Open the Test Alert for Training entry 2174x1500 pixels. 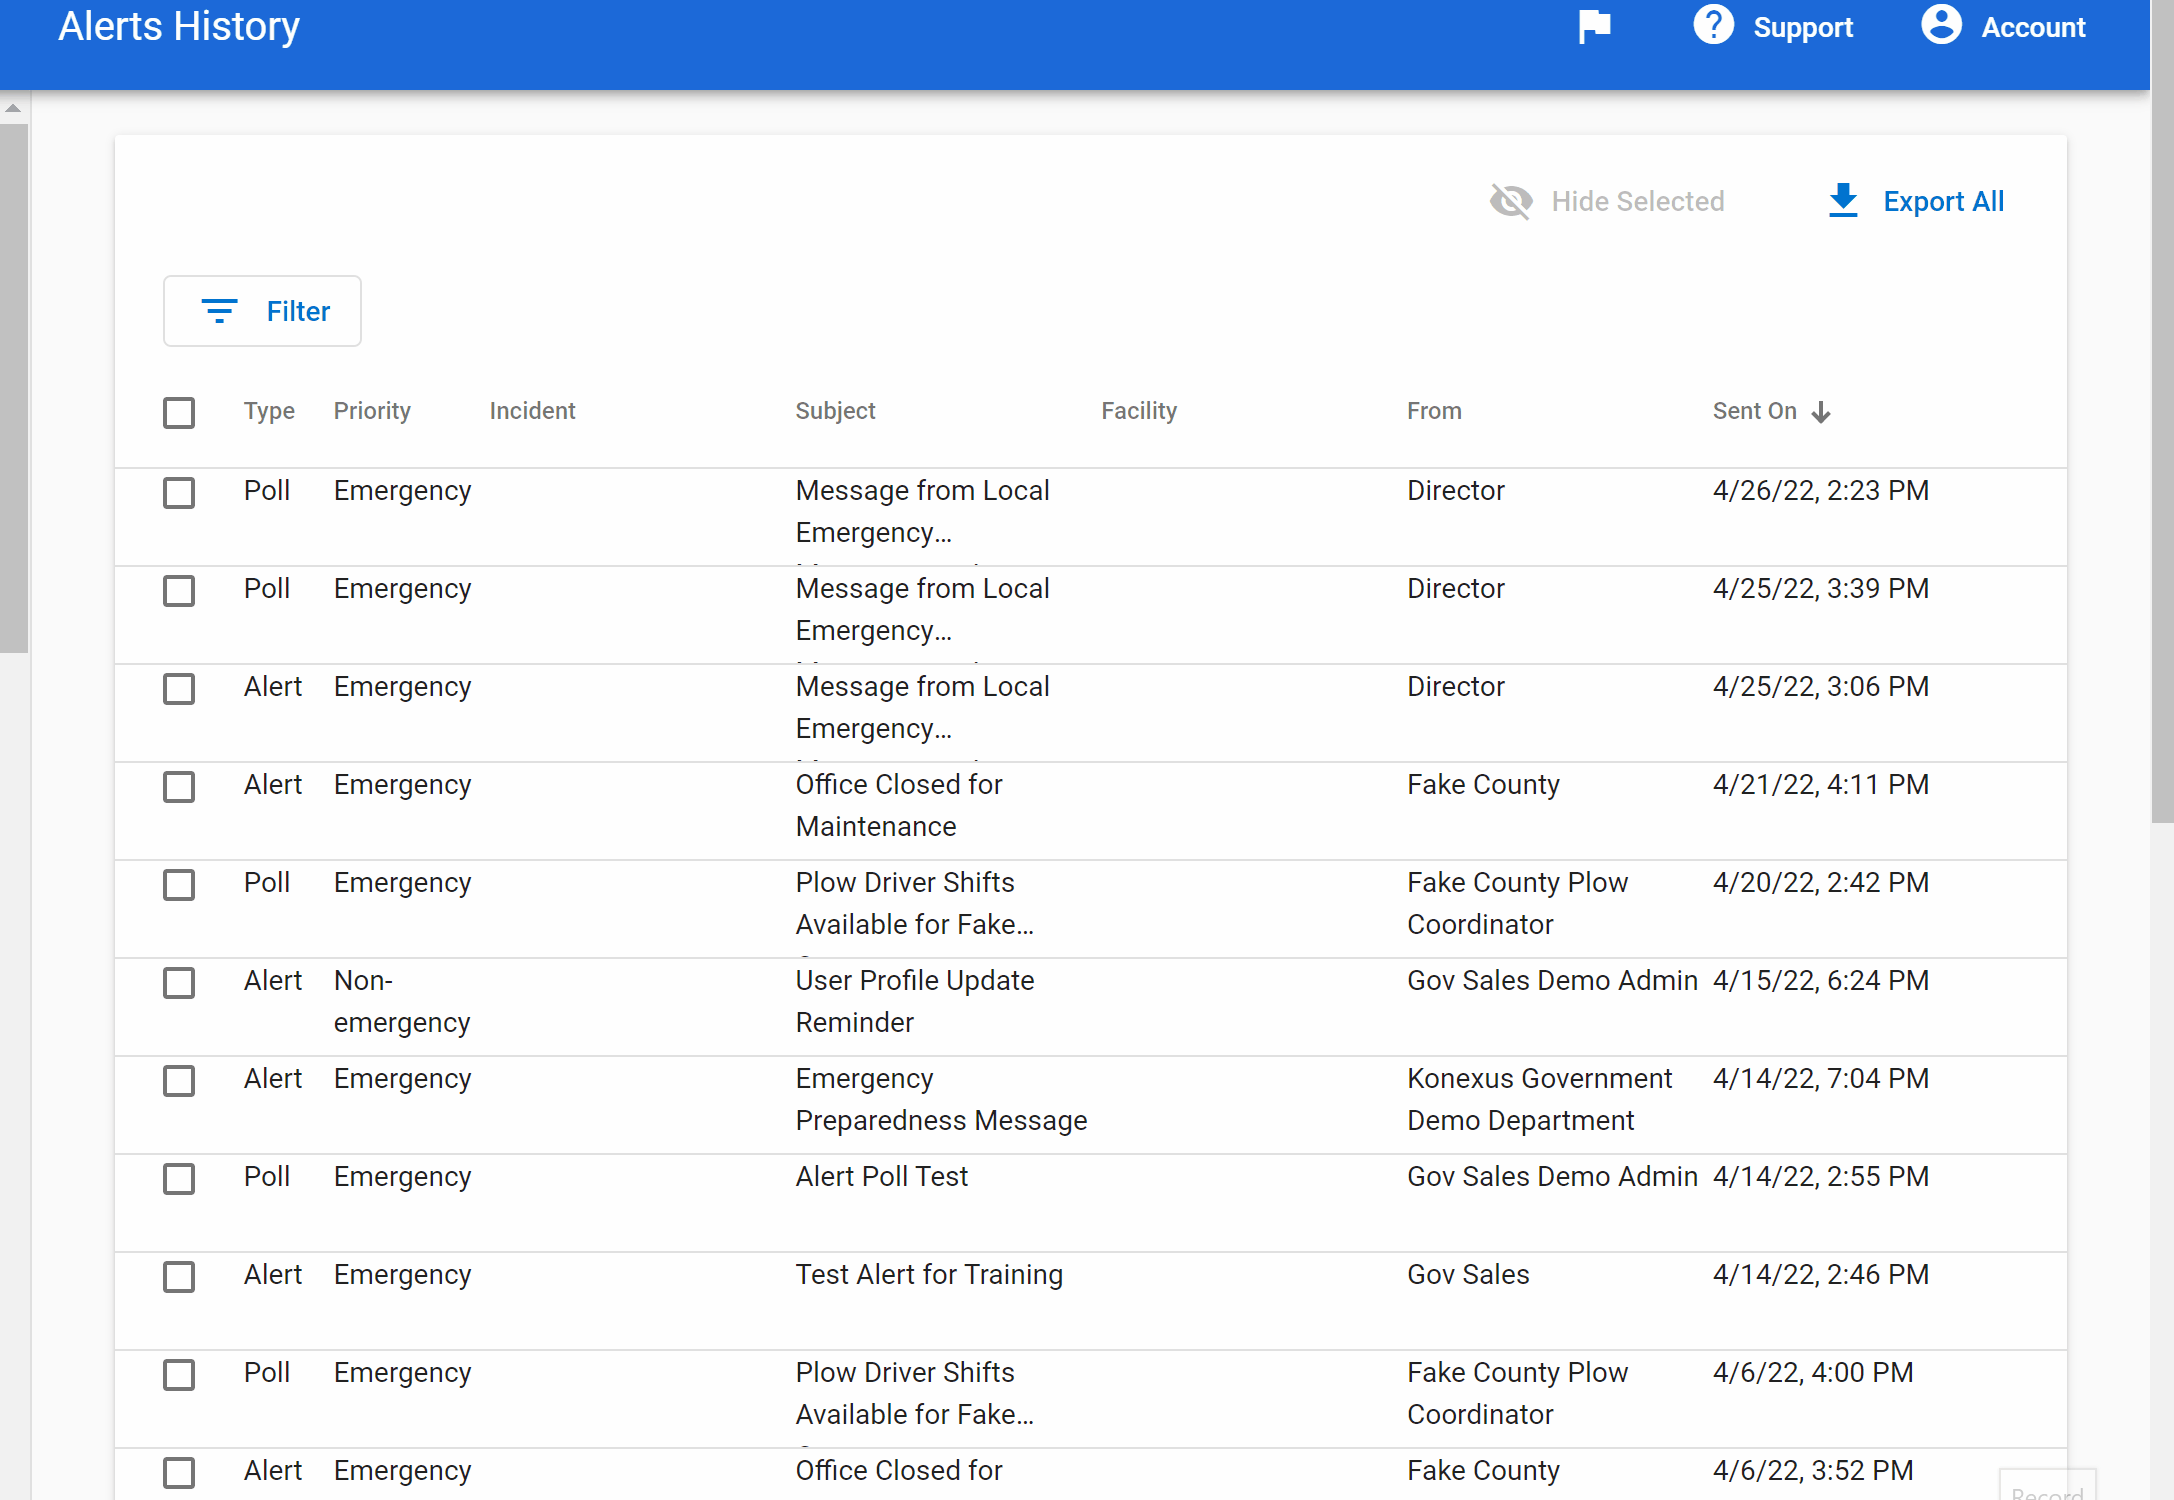tap(929, 1275)
